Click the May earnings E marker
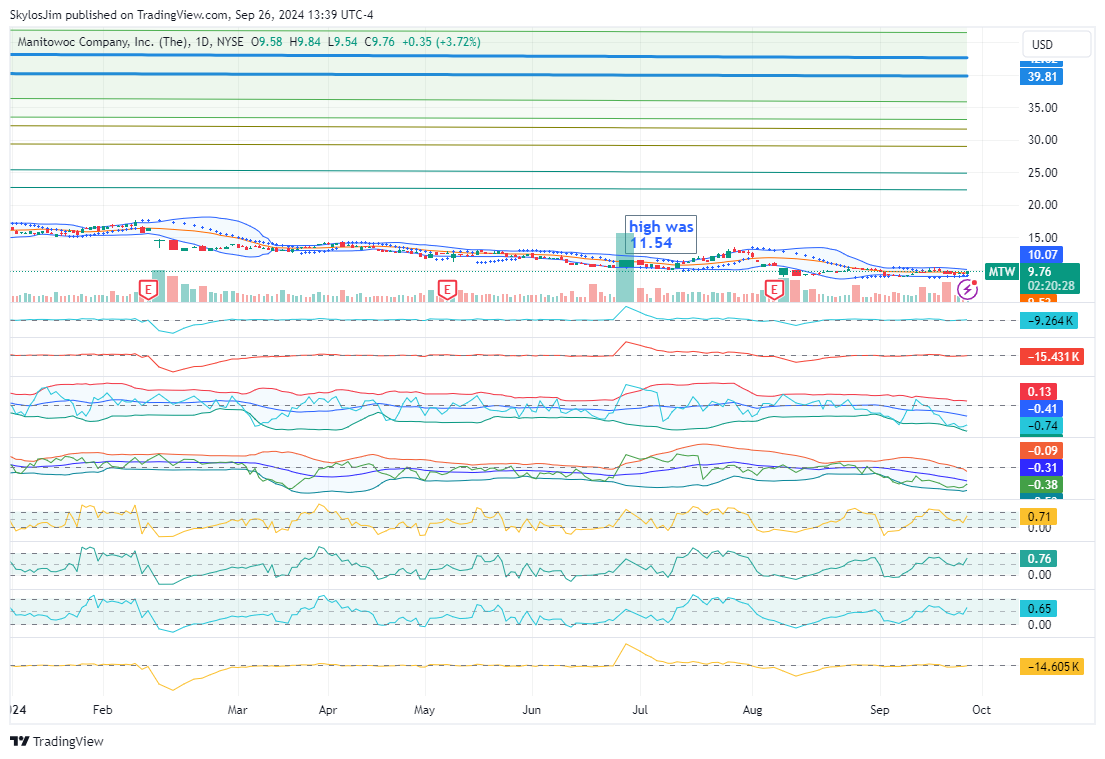Screen dimensions: 1105x759 [447, 290]
